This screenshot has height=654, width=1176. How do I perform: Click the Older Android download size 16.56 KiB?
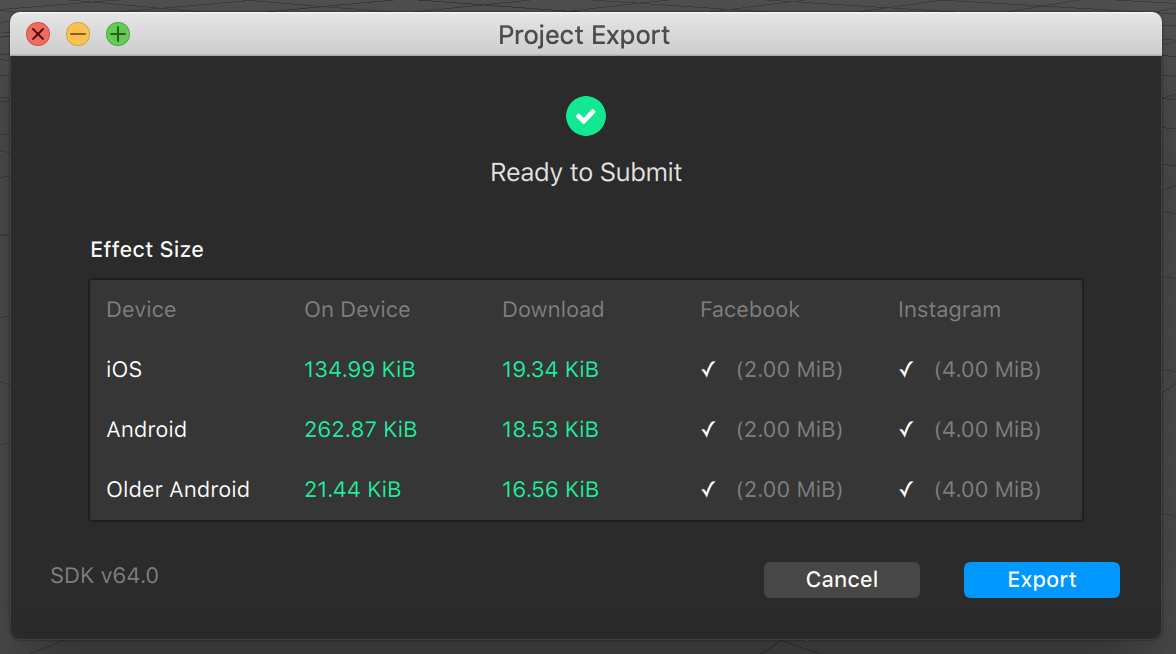click(x=550, y=490)
